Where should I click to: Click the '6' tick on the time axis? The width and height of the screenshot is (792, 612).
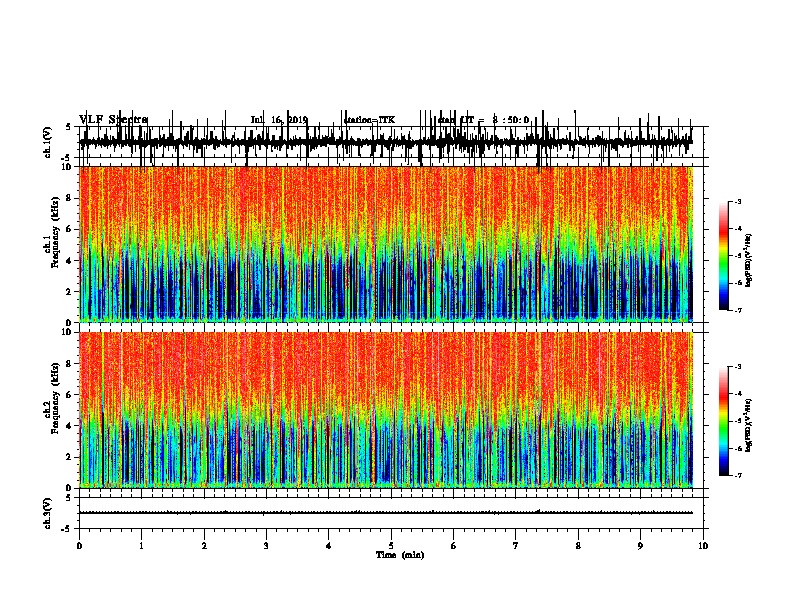pos(454,546)
